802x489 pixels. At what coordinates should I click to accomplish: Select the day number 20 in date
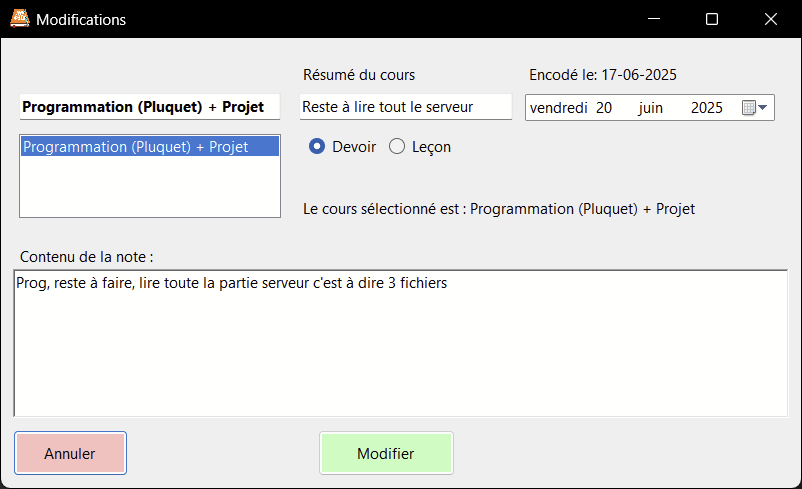pyautogui.click(x=604, y=108)
